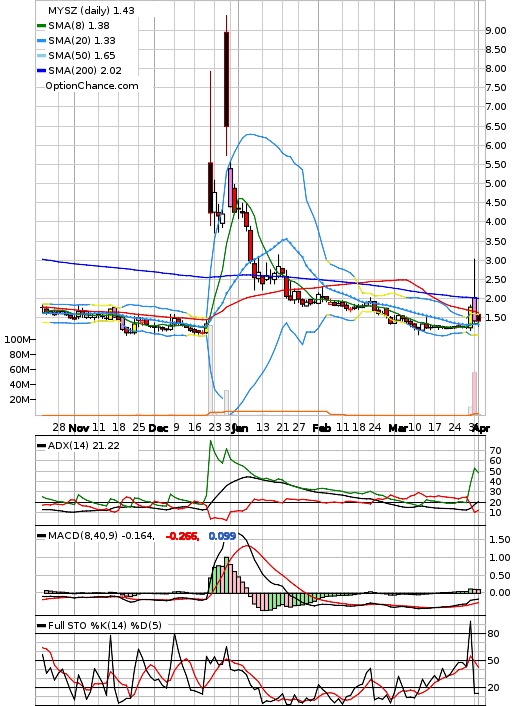526x706 pixels.
Task: Click the 3.00 price axis label
Action: pos(495,261)
